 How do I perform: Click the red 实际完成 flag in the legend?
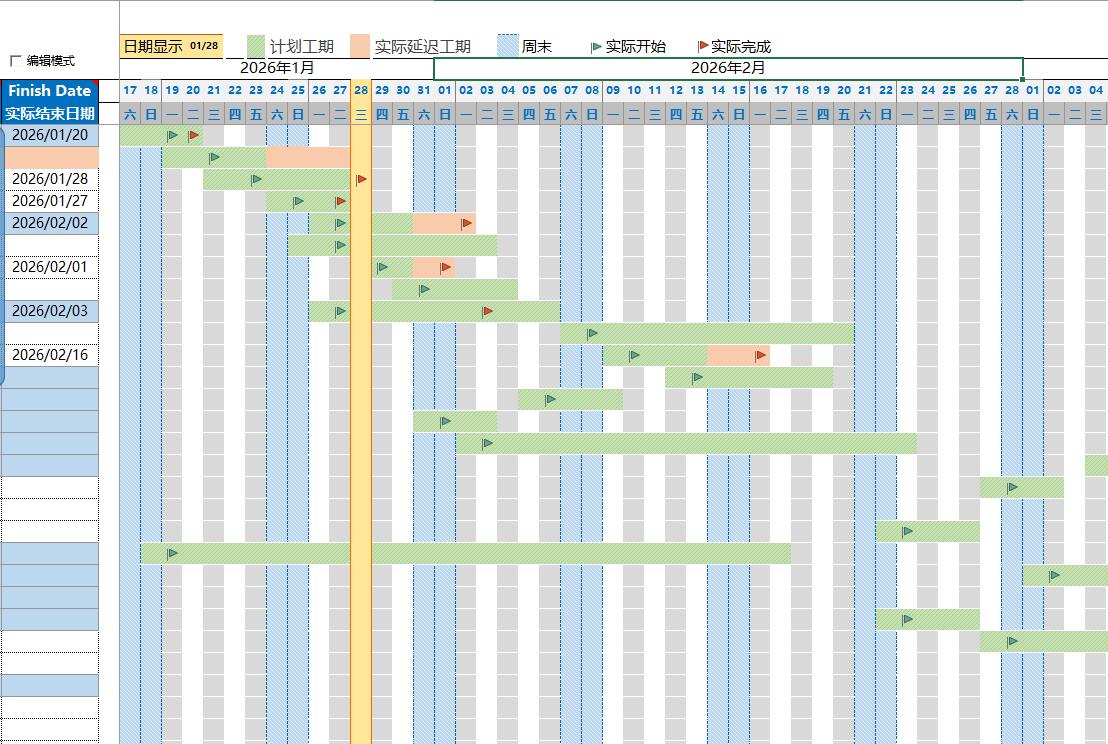[x=703, y=46]
